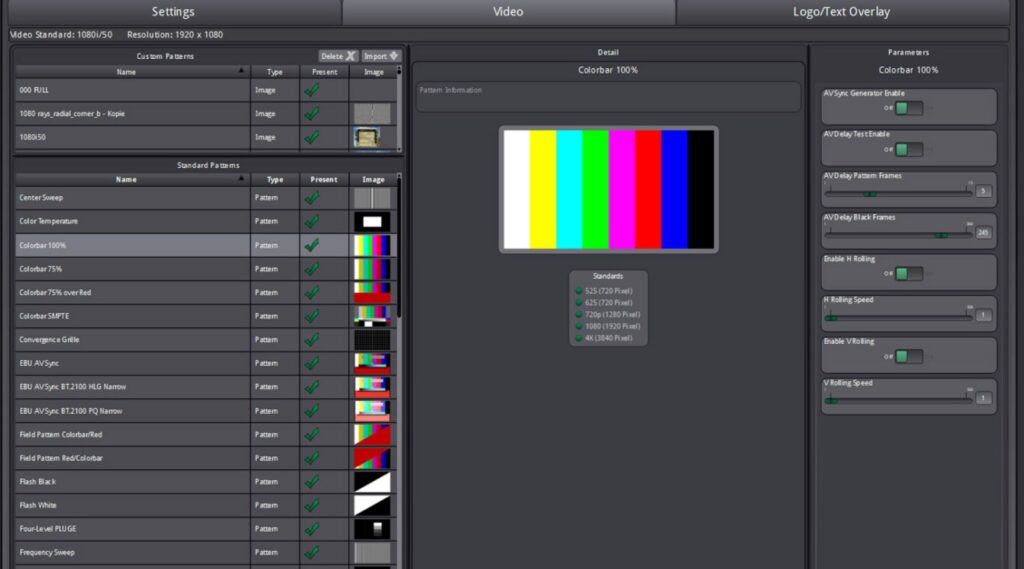Click the Colorbar SMPTE pattern thumbnail
This screenshot has height=569, width=1024.
tap(372, 316)
